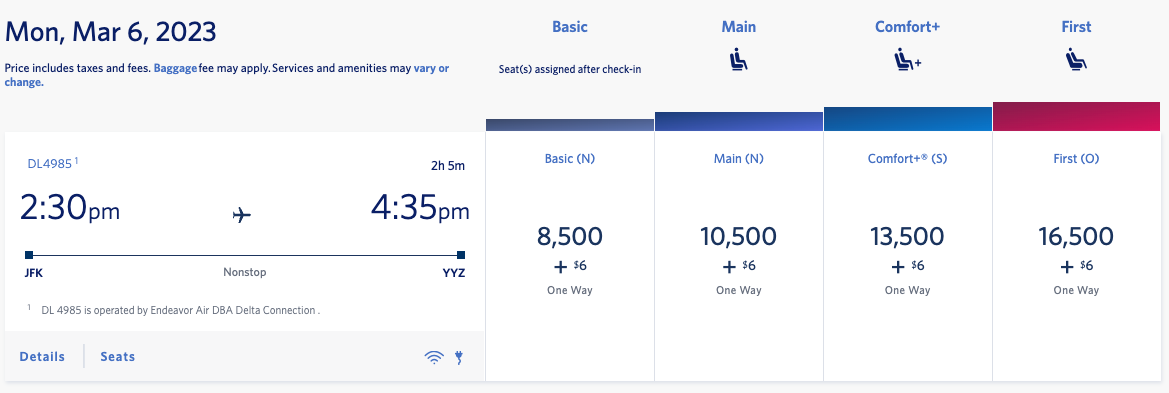
Task: Select the Comfort+ column header
Action: pyautogui.click(x=907, y=27)
